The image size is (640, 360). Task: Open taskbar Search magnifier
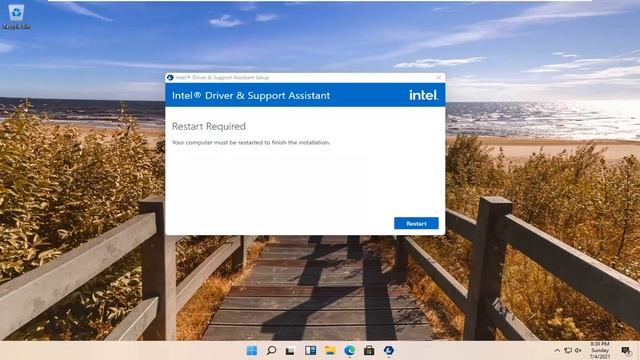[271, 350]
